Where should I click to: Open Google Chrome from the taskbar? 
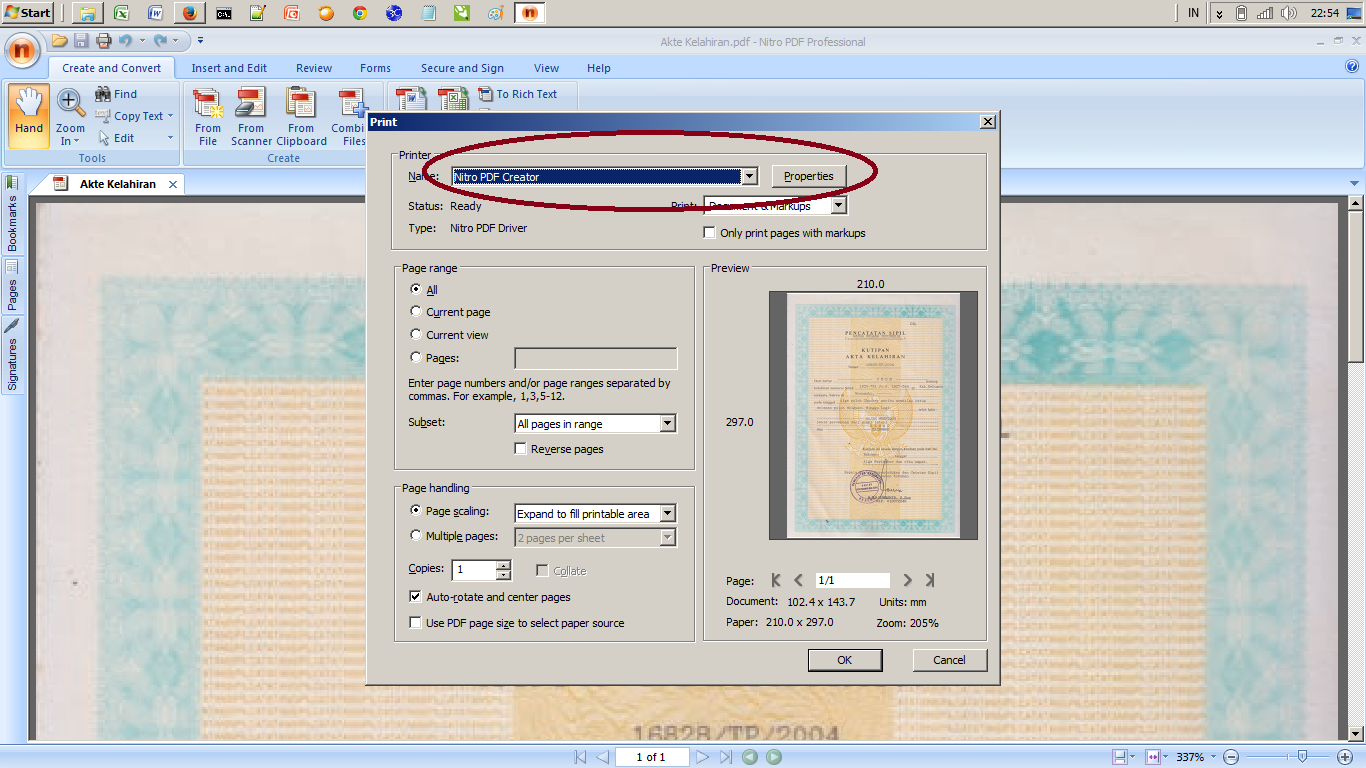pyautogui.click(x=360, y=13)
